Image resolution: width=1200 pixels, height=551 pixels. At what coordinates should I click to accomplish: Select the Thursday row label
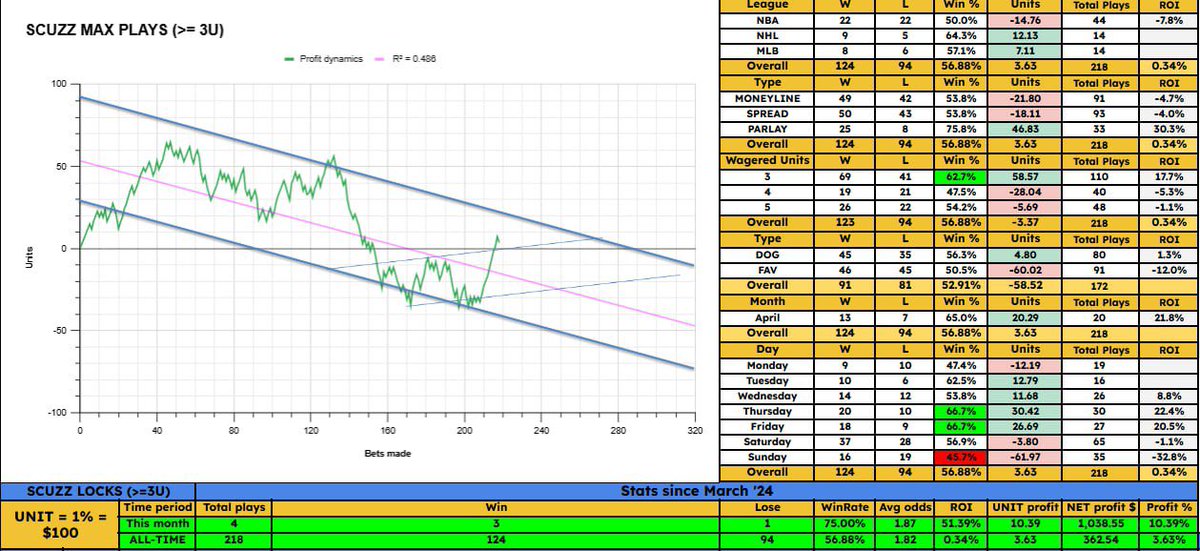tap(768, 412)
